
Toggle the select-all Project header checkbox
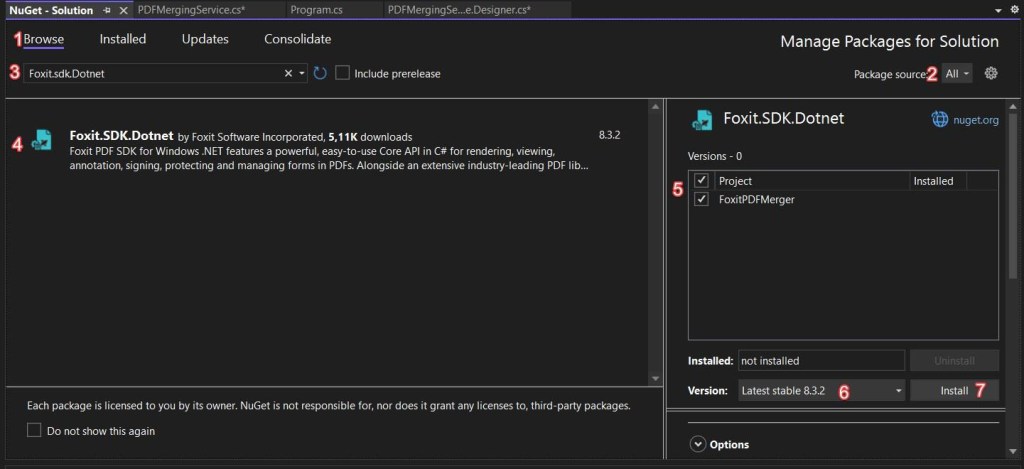click(701, 180)
